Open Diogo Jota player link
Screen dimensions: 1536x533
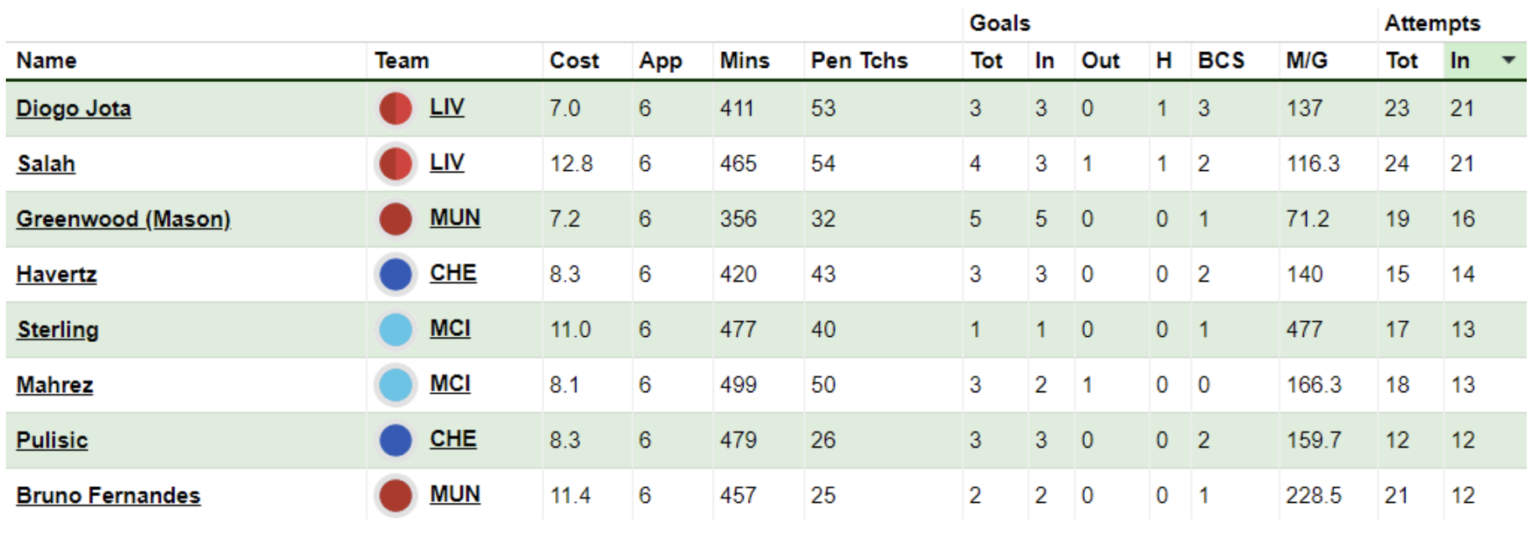coord(73,108)
